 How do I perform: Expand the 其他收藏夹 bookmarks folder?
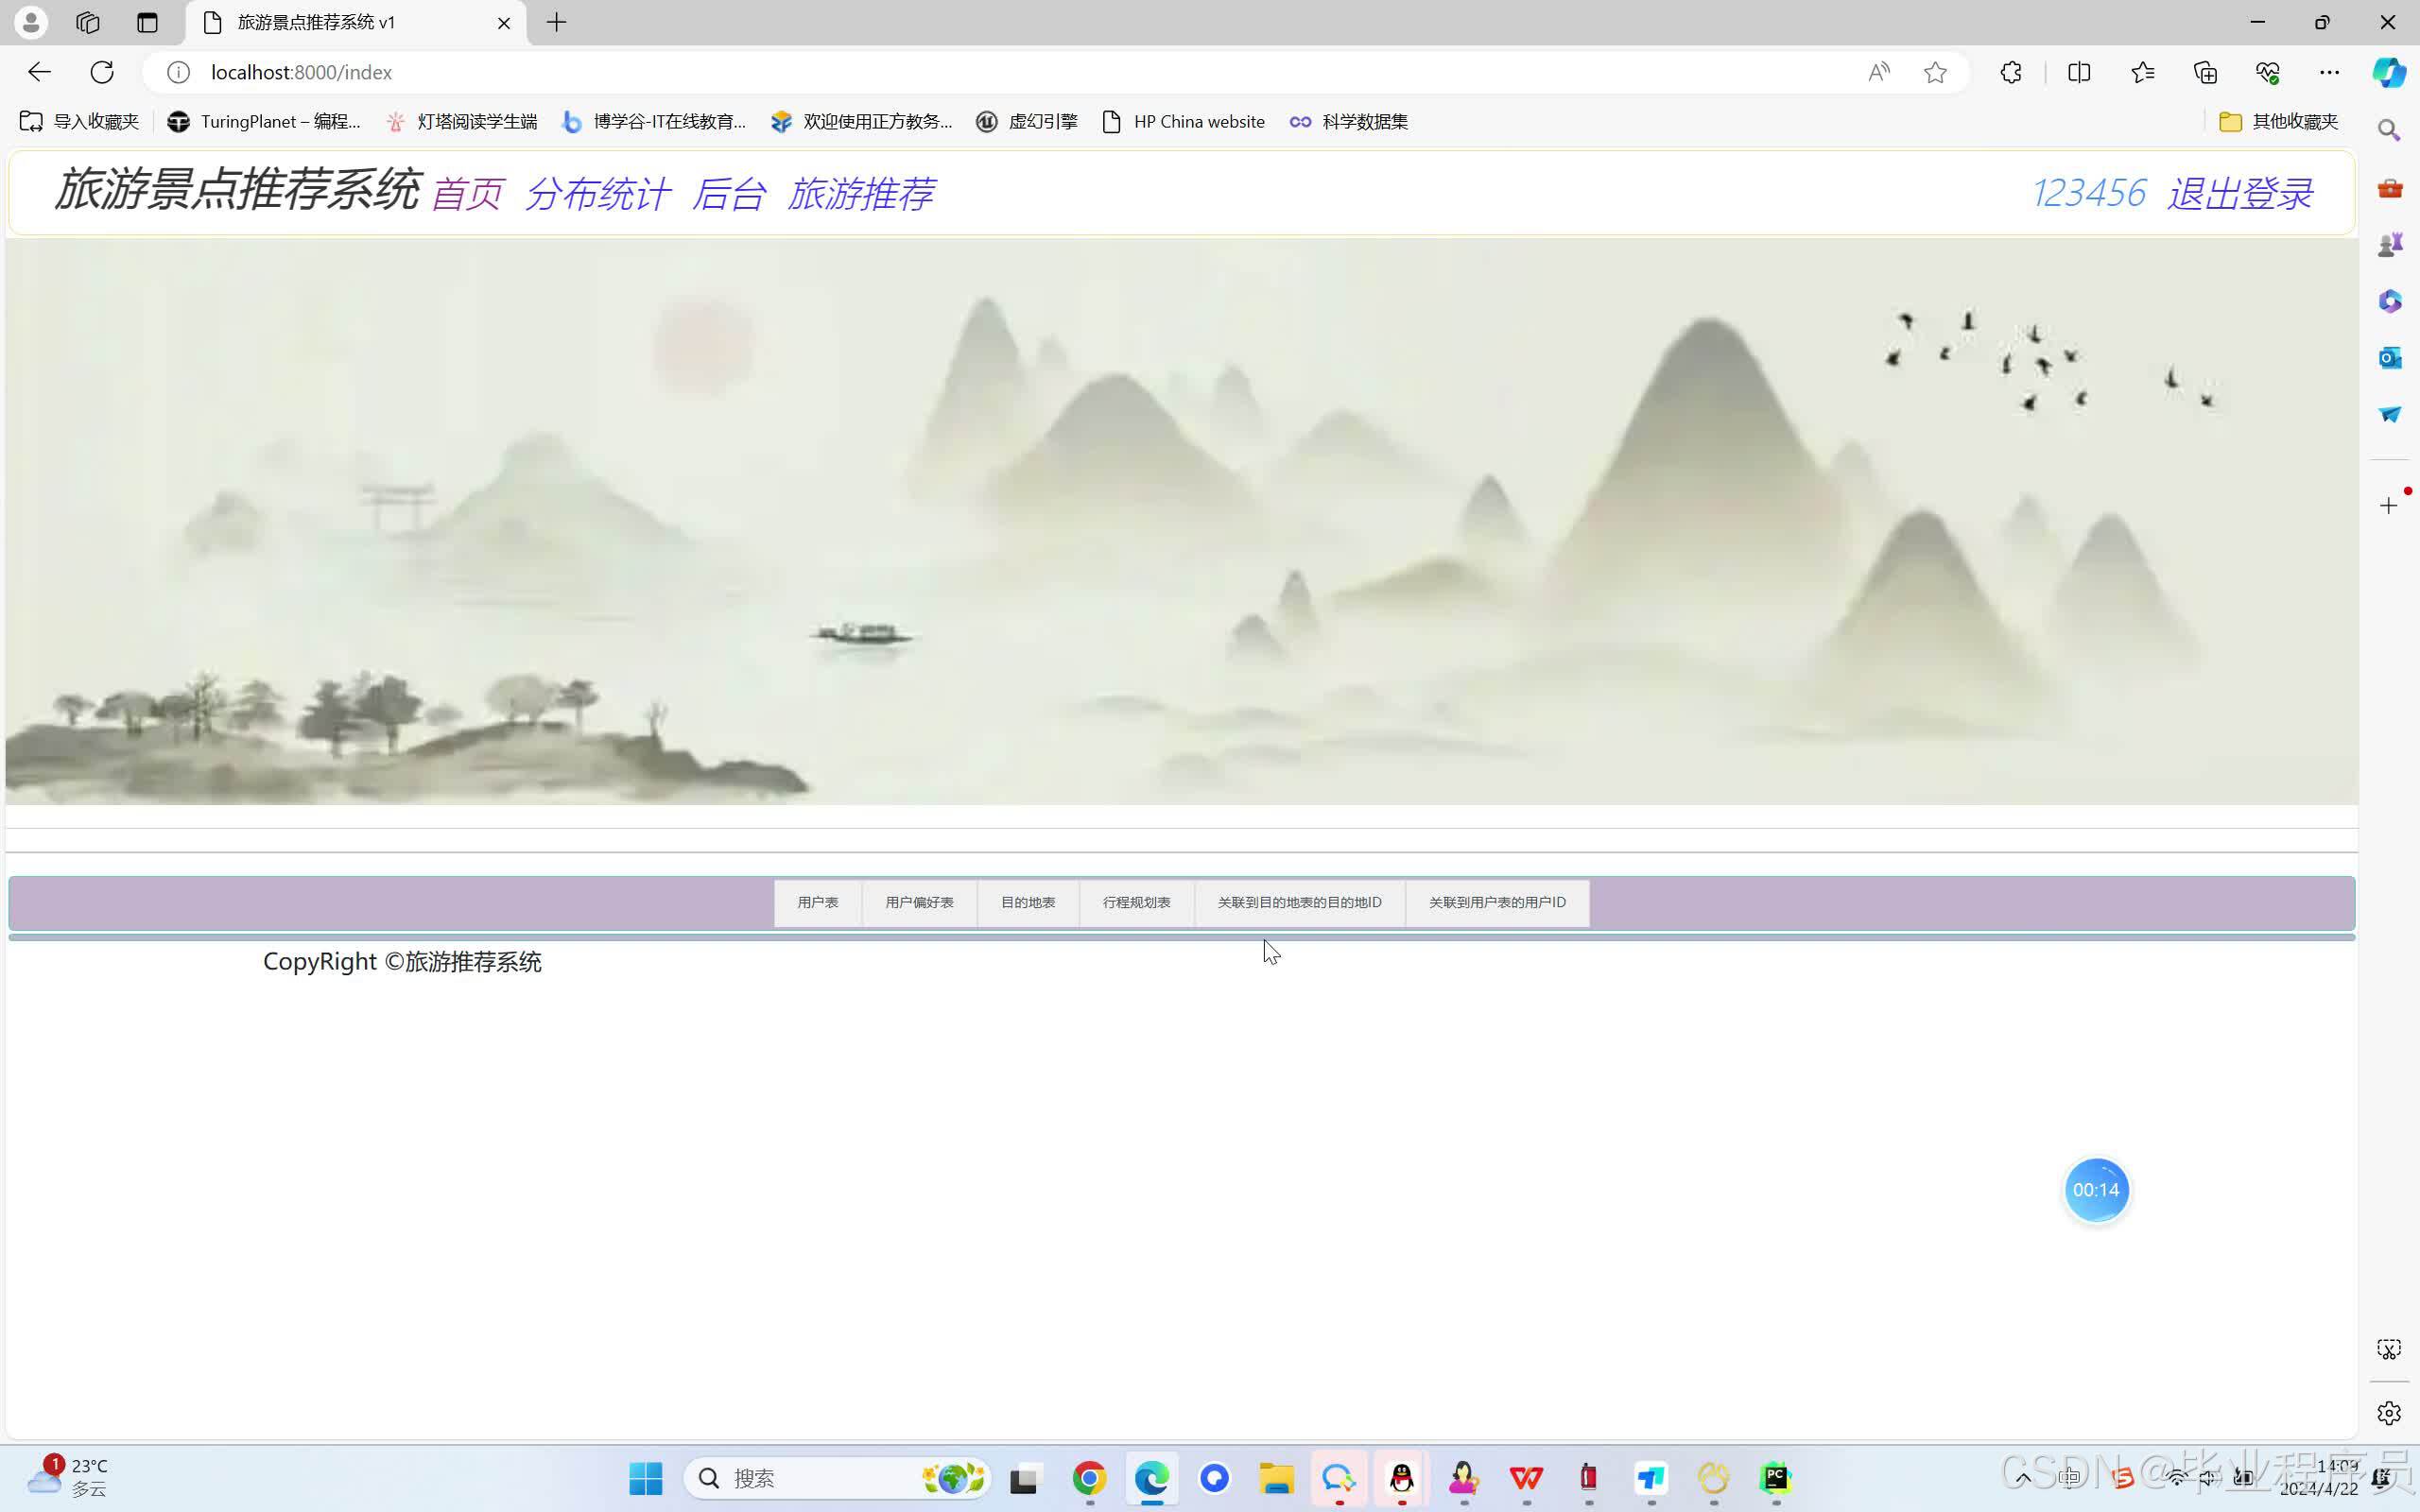pos(2279,122)
